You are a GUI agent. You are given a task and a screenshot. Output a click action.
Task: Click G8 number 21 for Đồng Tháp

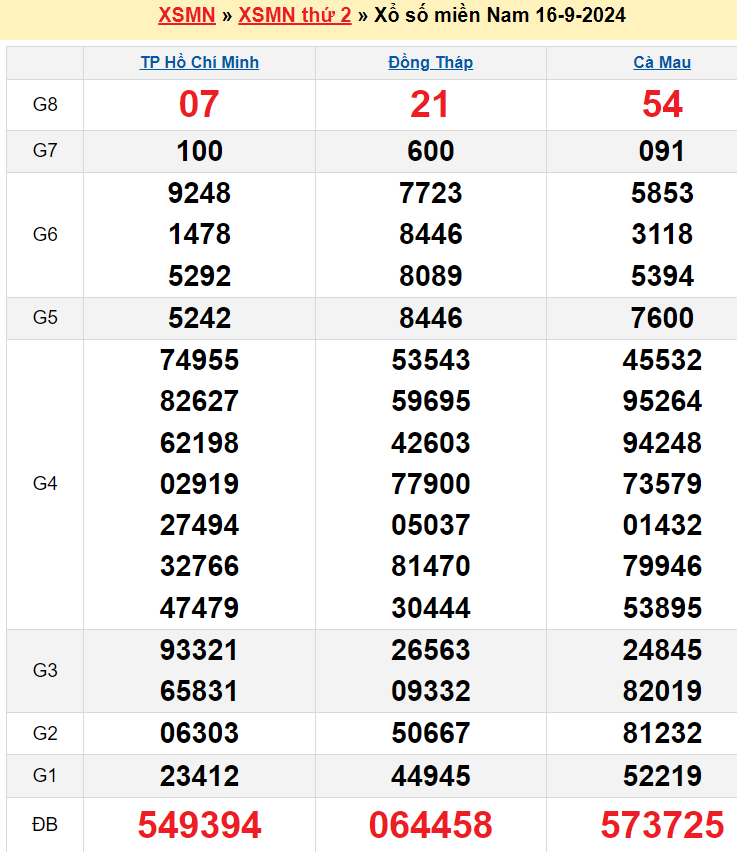pos(429,104)
